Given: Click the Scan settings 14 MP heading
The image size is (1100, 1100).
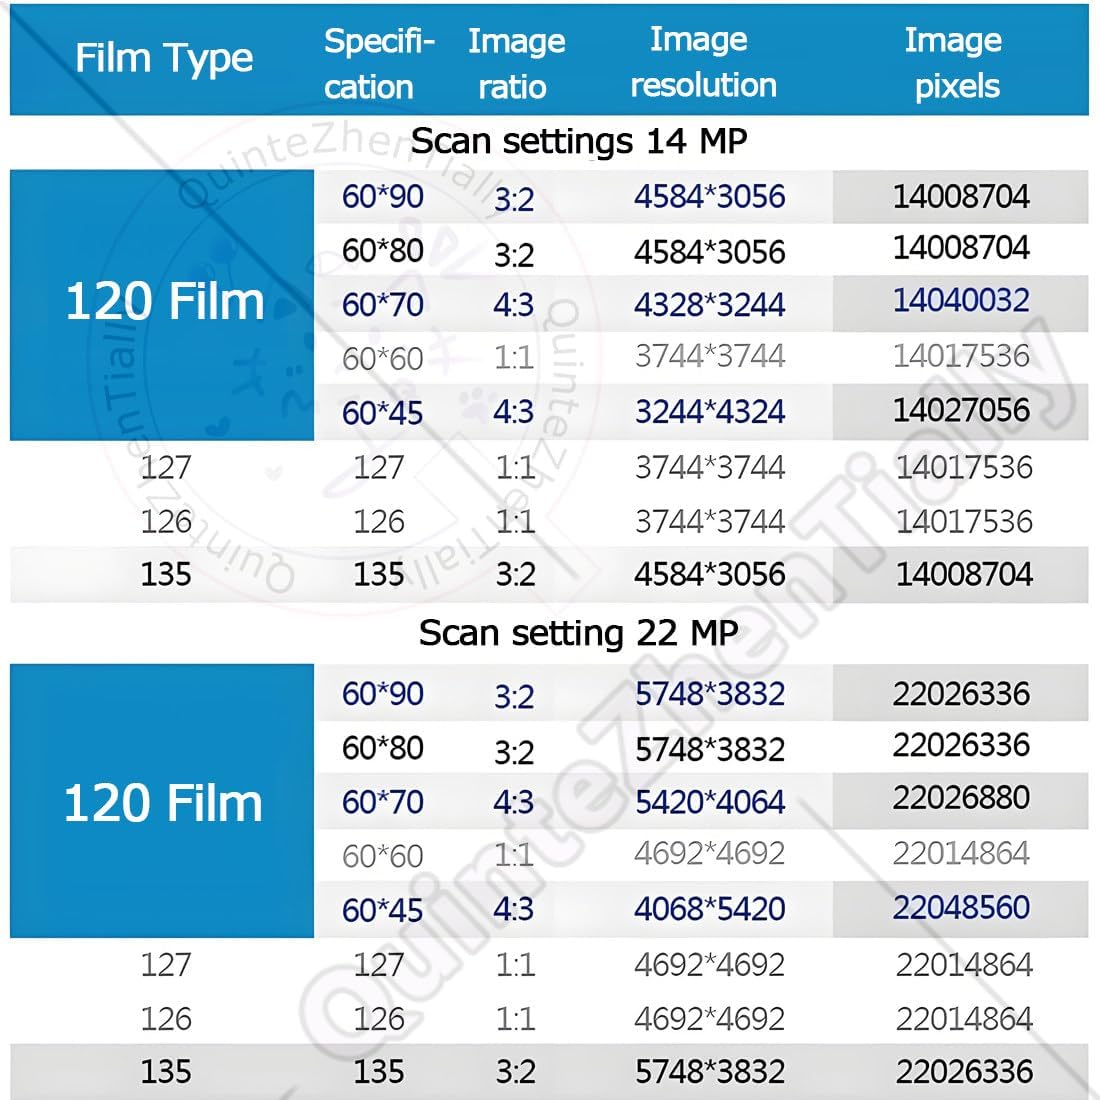Looking at the screenshot, I should pos(579,141).
